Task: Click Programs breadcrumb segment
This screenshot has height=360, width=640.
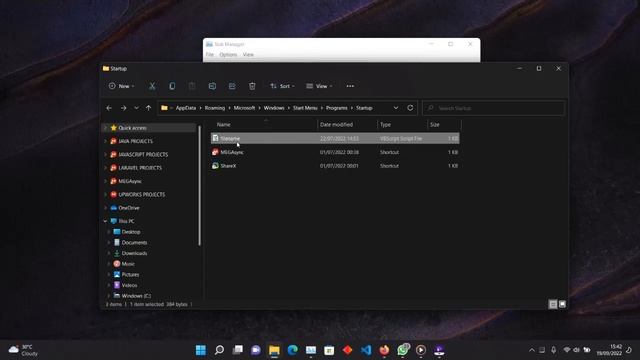Action: (x=336, y=108)
